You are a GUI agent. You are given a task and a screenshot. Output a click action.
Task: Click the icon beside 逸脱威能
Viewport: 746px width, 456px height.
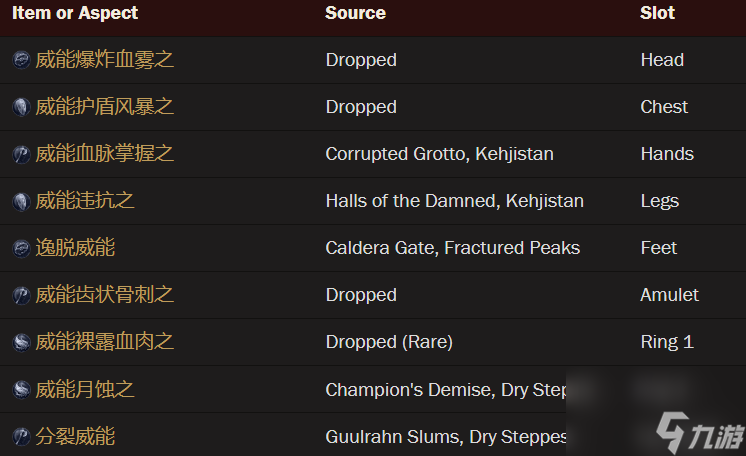click(21, 248)
